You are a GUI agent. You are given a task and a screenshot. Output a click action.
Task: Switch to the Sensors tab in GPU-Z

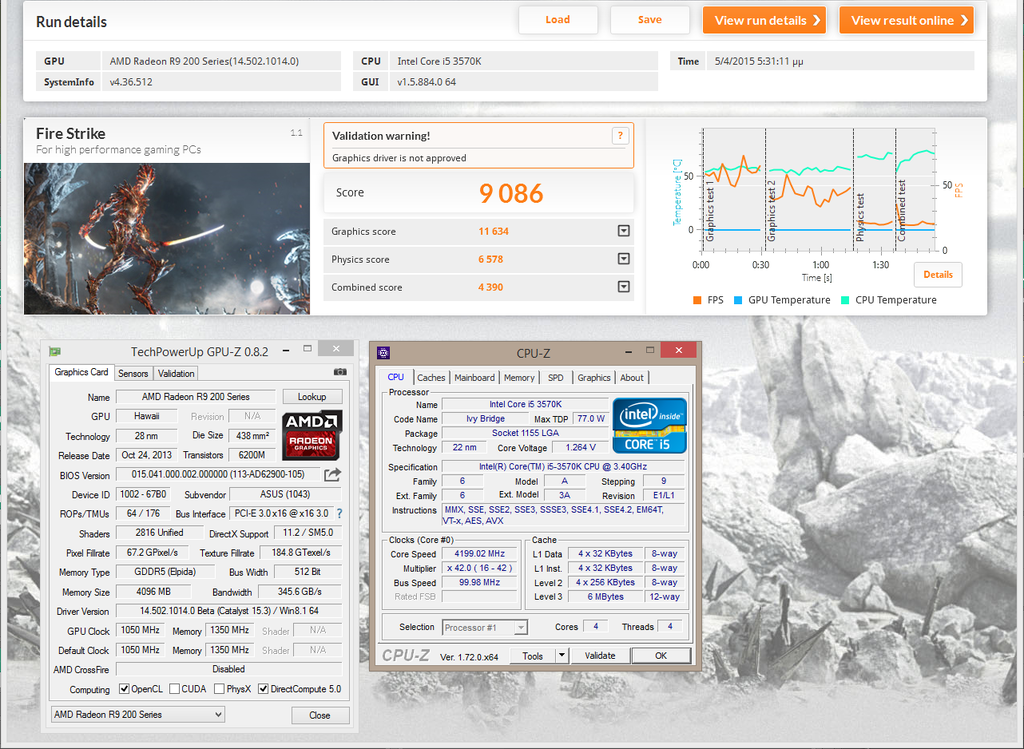[x=133, y=373]
